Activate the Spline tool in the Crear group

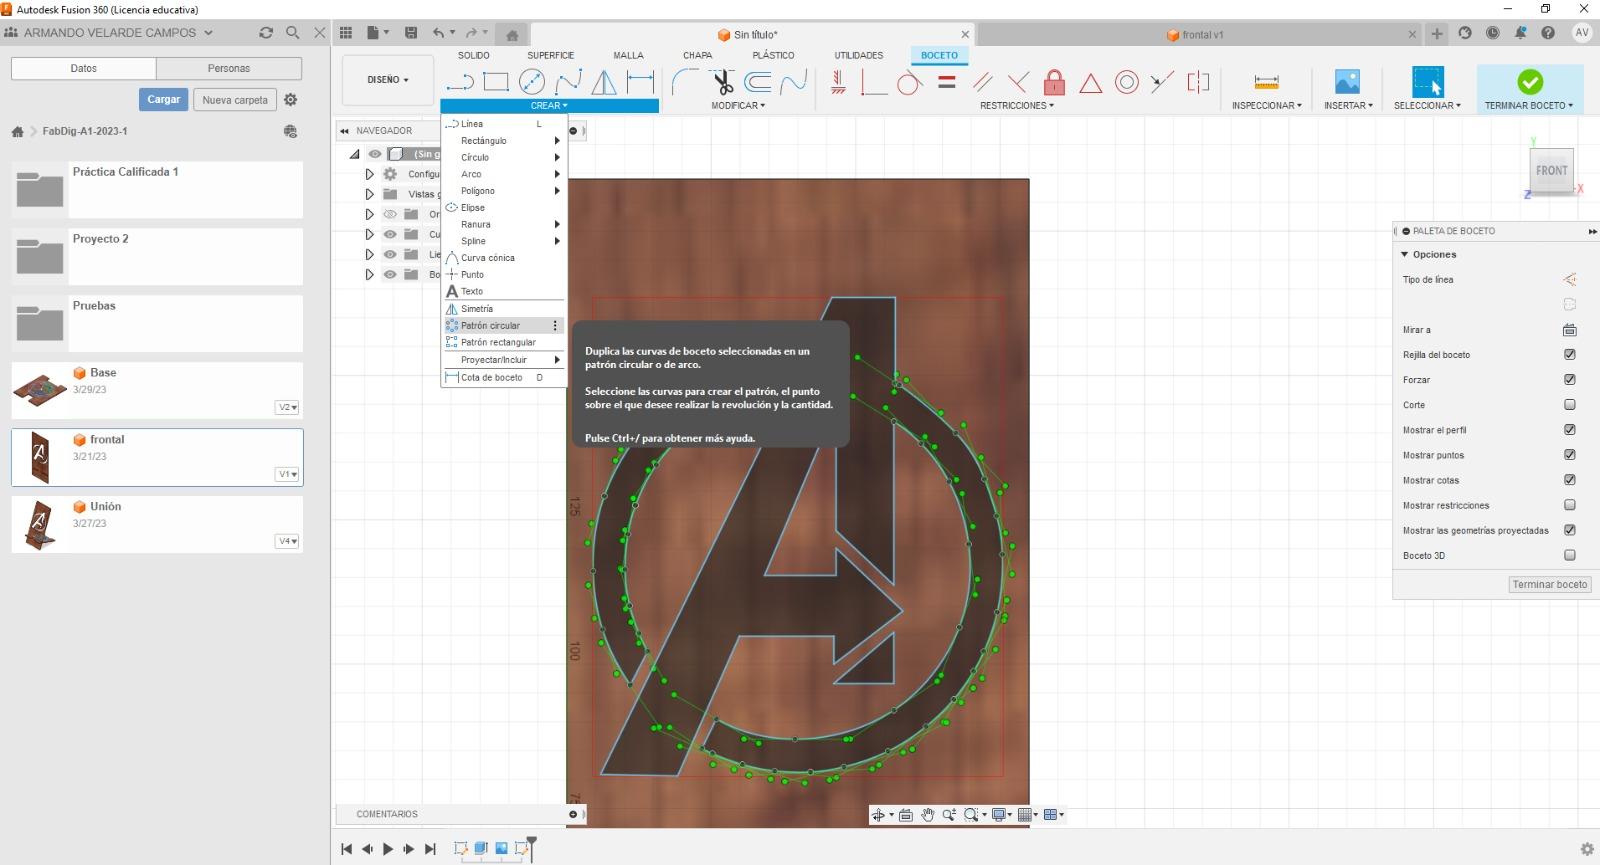tap(568, 82)
